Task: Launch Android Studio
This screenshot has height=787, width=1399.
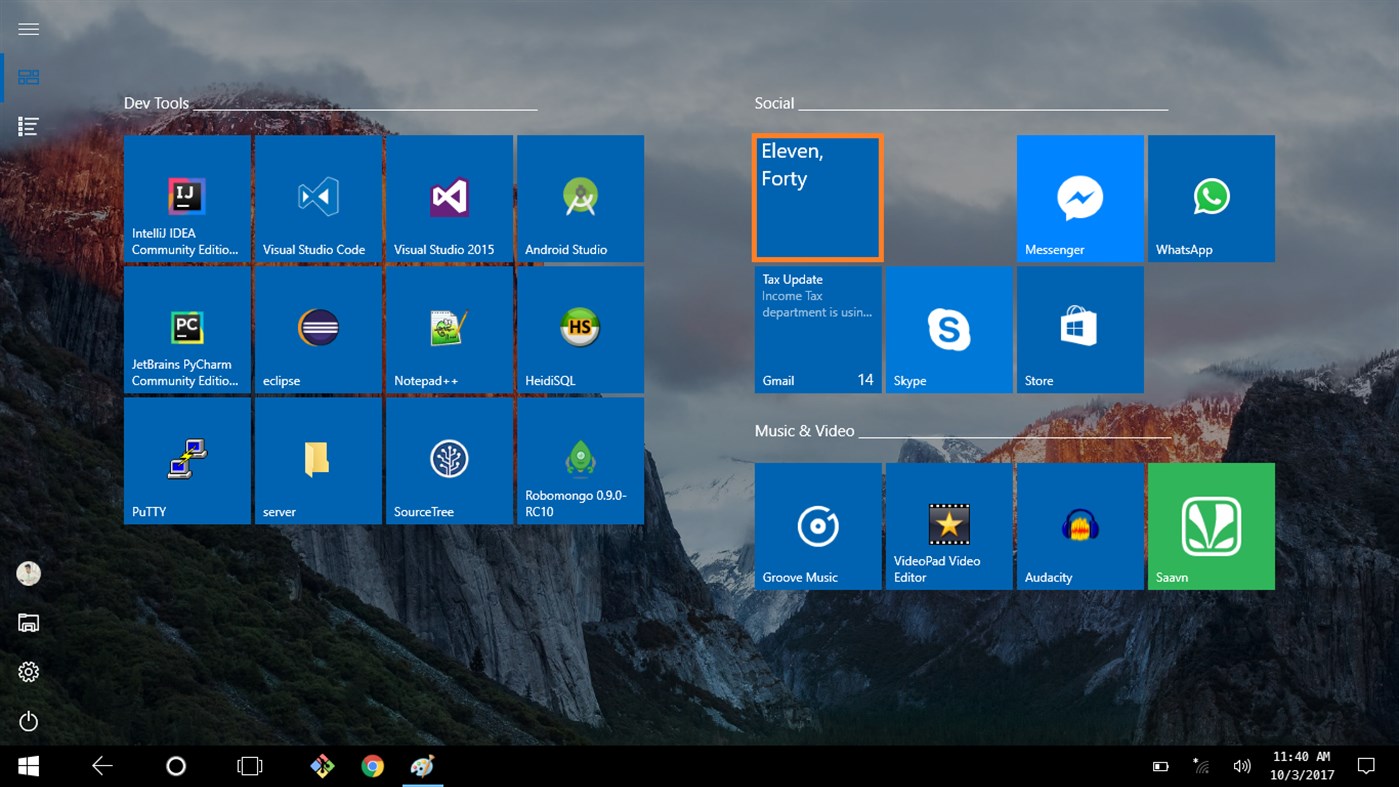Action: click(x=580, y=197)
